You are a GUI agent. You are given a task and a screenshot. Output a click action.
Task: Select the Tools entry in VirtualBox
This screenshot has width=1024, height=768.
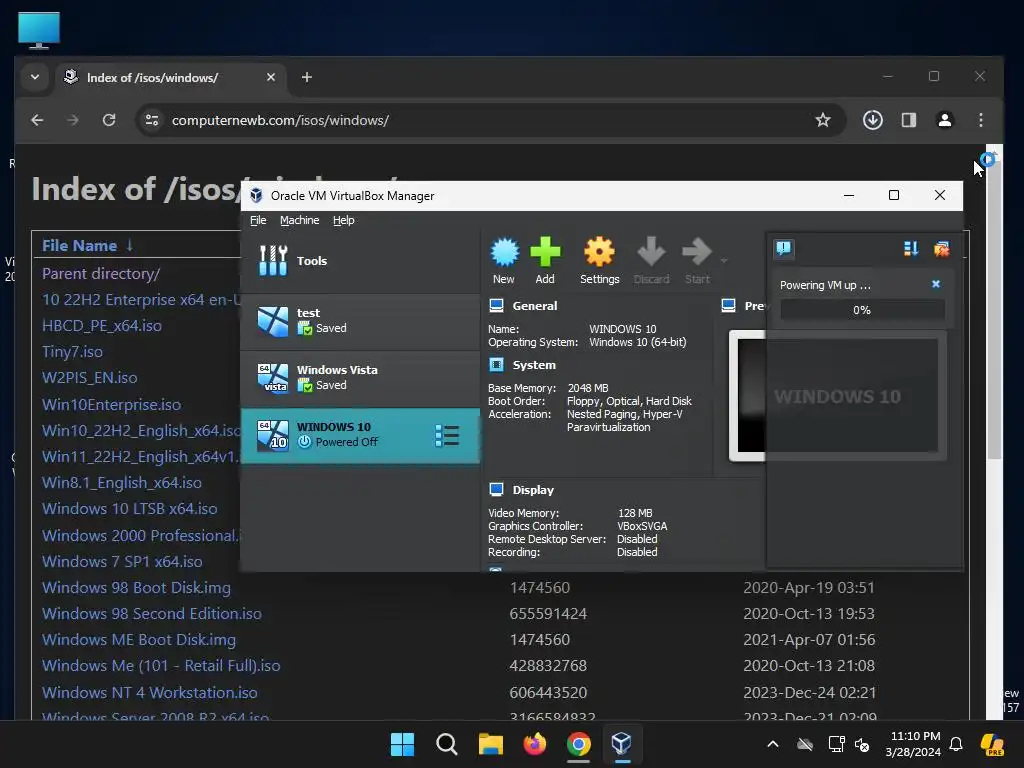point(360,261)
